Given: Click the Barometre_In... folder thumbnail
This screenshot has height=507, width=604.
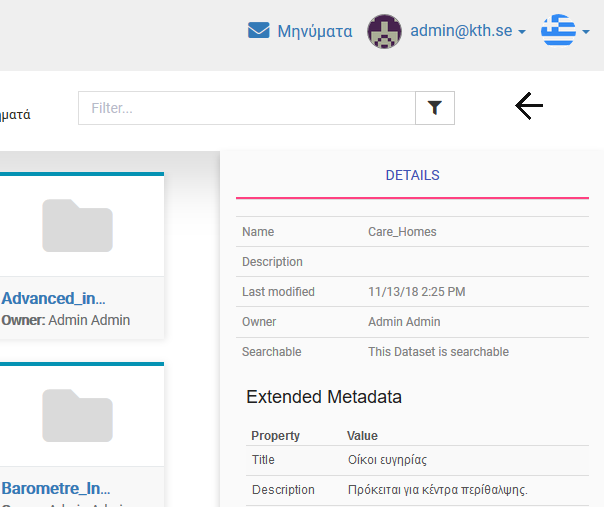Looking at the screenshot, I should click(77, 416).
